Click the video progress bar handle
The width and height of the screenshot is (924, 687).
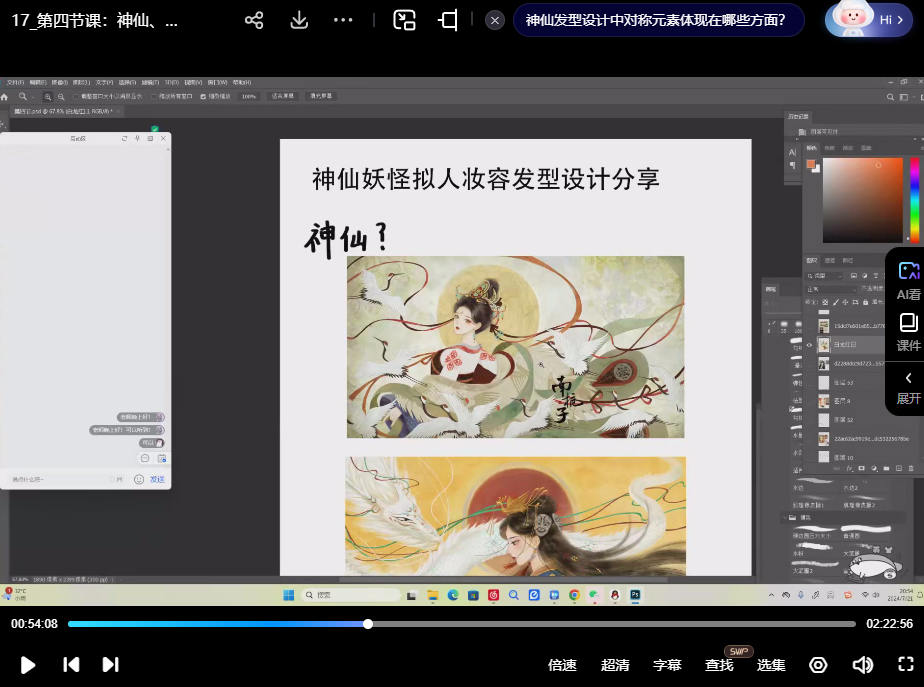[x=368, y=624]
